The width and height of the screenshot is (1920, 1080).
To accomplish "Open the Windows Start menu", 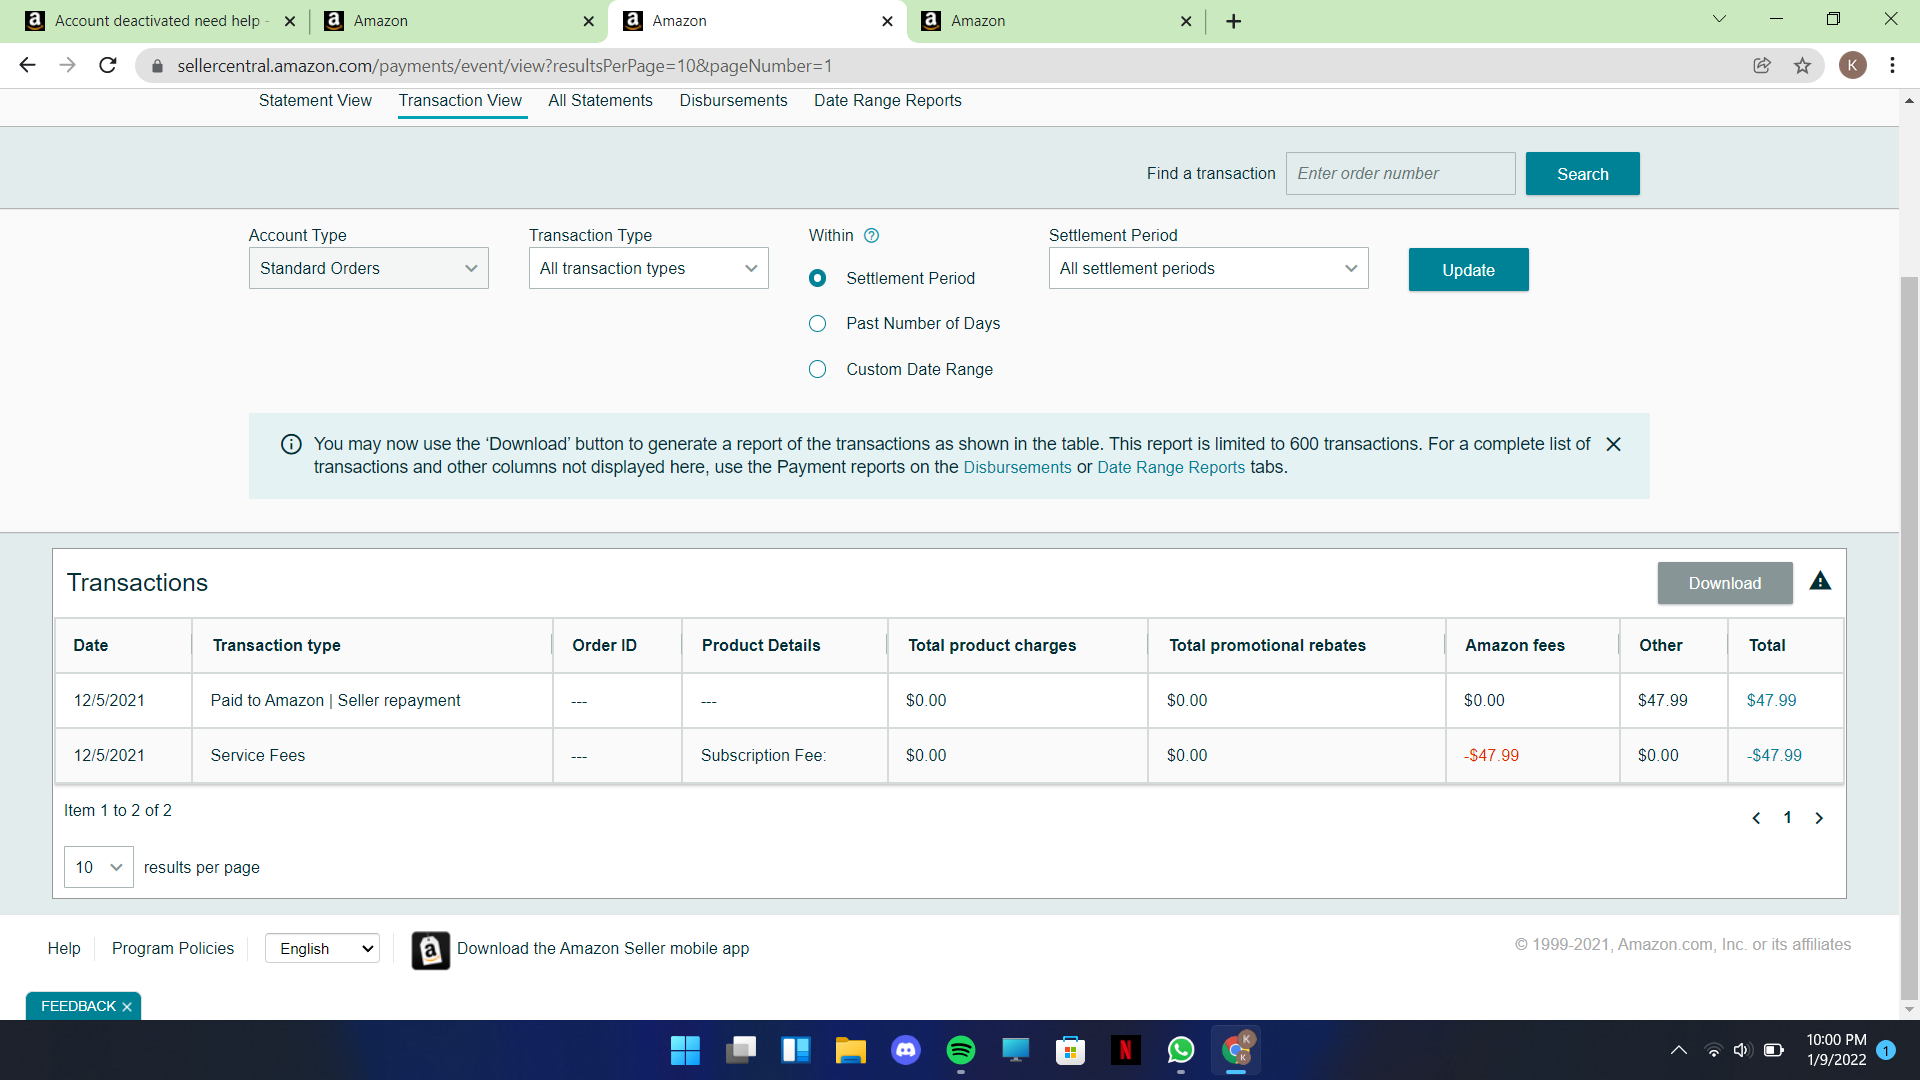I will click(x=685, y=1050).
